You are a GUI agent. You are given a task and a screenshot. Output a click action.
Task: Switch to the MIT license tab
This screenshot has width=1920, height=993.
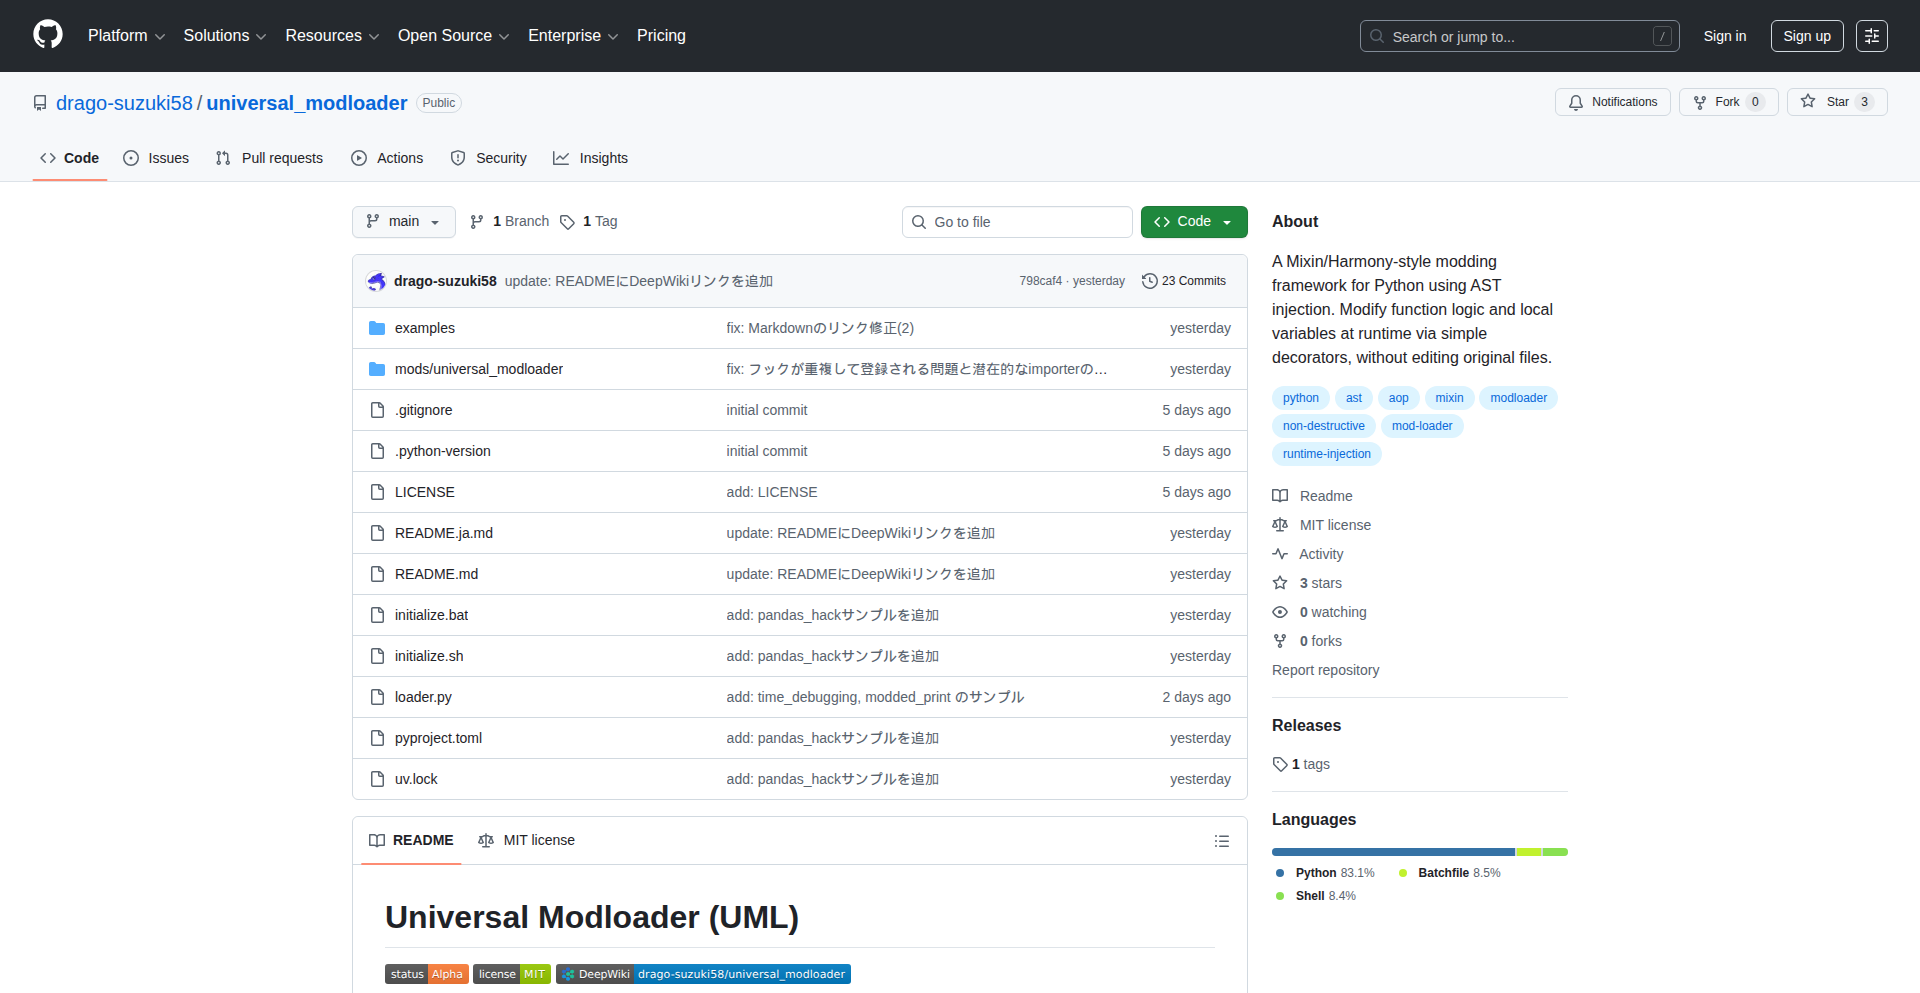click(527, 840)
